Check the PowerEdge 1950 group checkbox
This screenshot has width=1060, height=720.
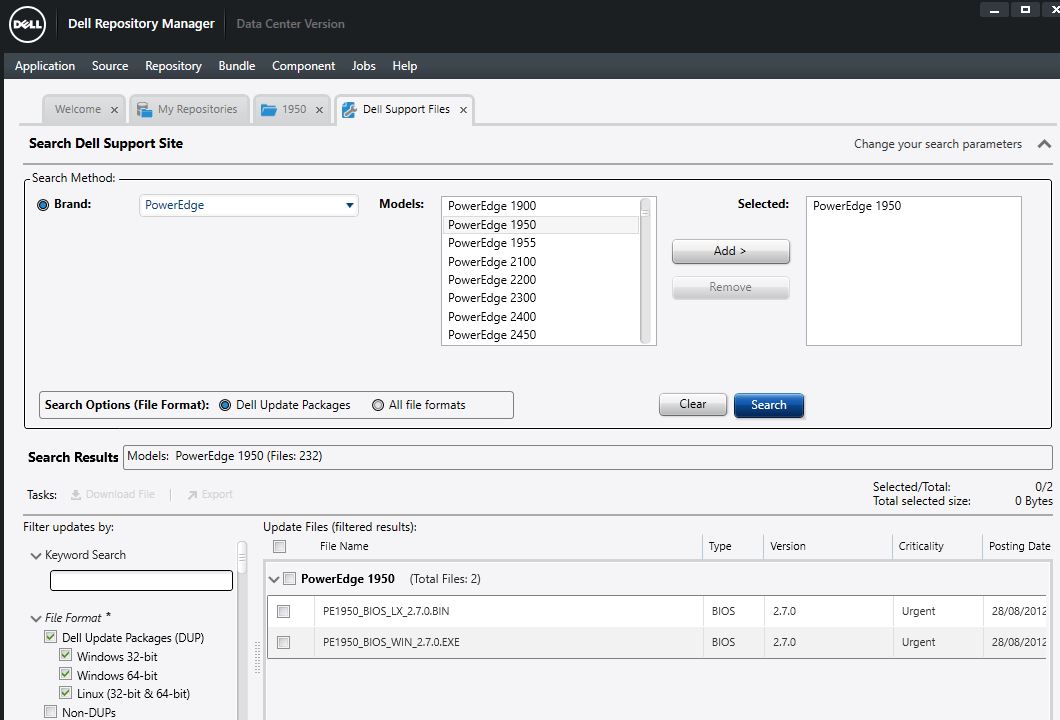tap(289, 579)
